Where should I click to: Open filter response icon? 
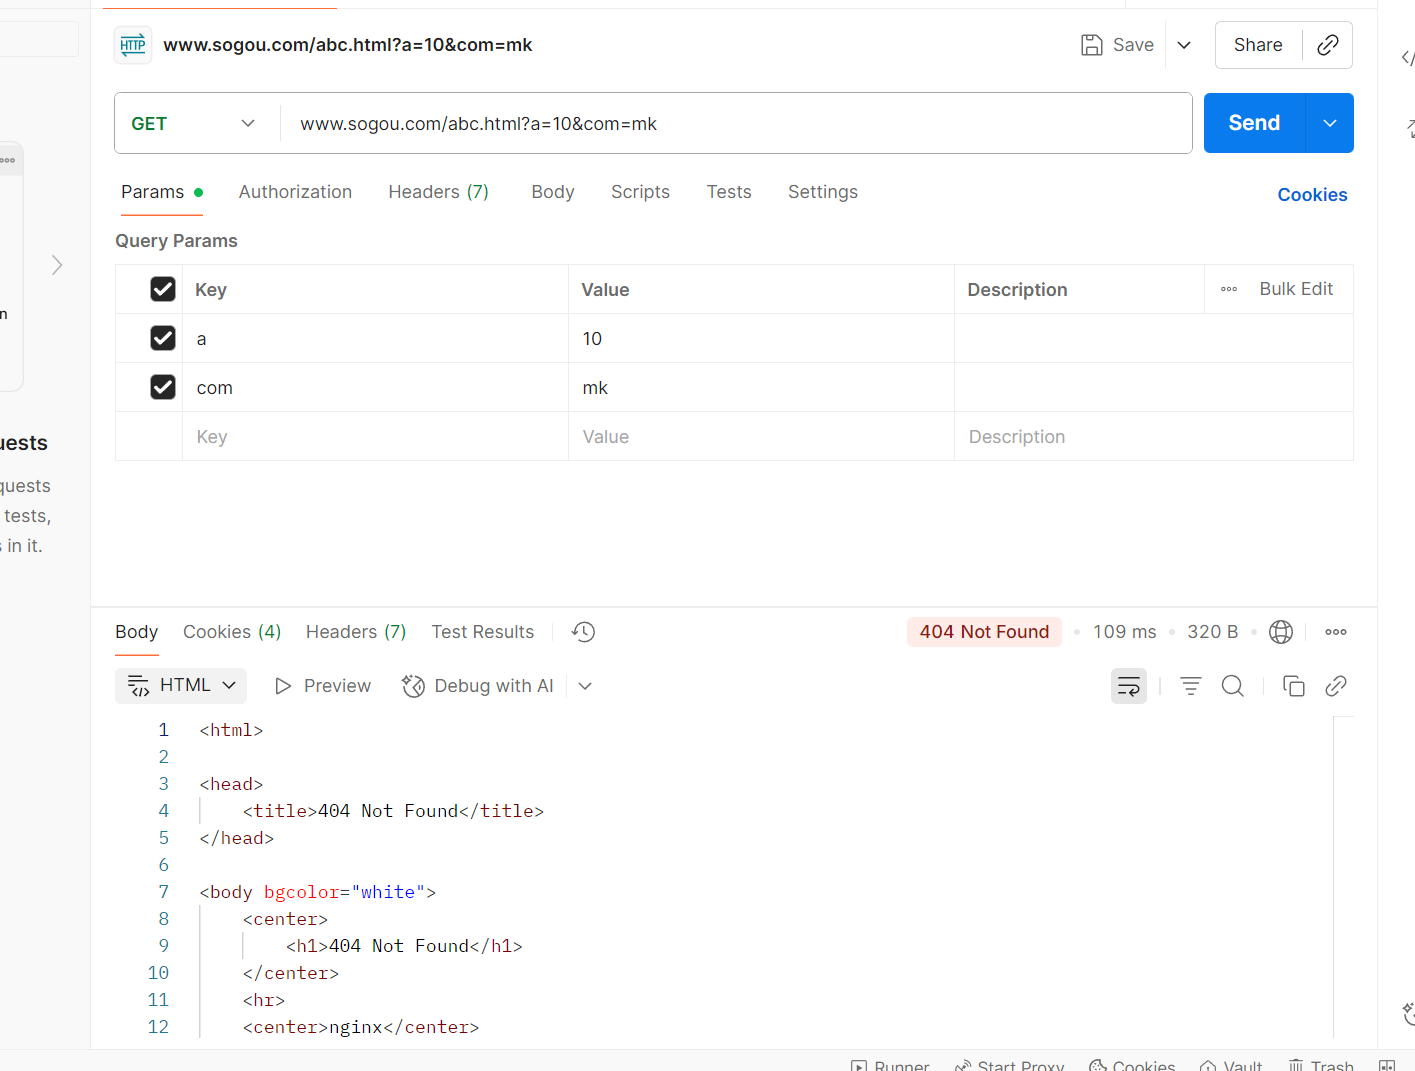point(1191,686)
